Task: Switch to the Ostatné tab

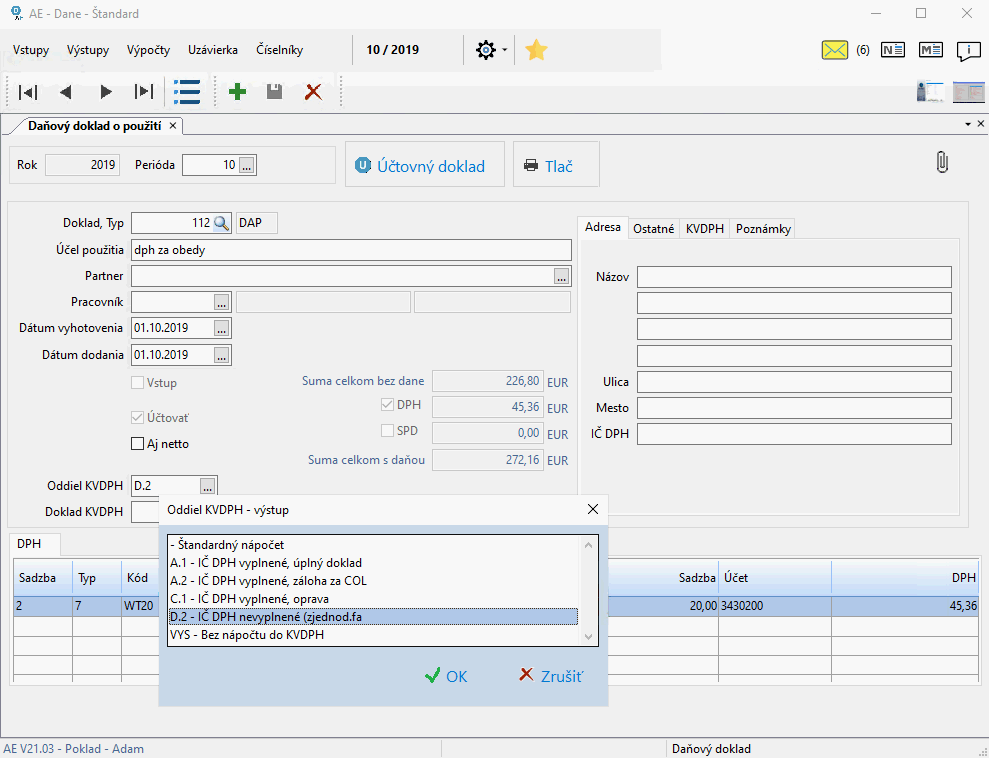Action: click(653, 229)
